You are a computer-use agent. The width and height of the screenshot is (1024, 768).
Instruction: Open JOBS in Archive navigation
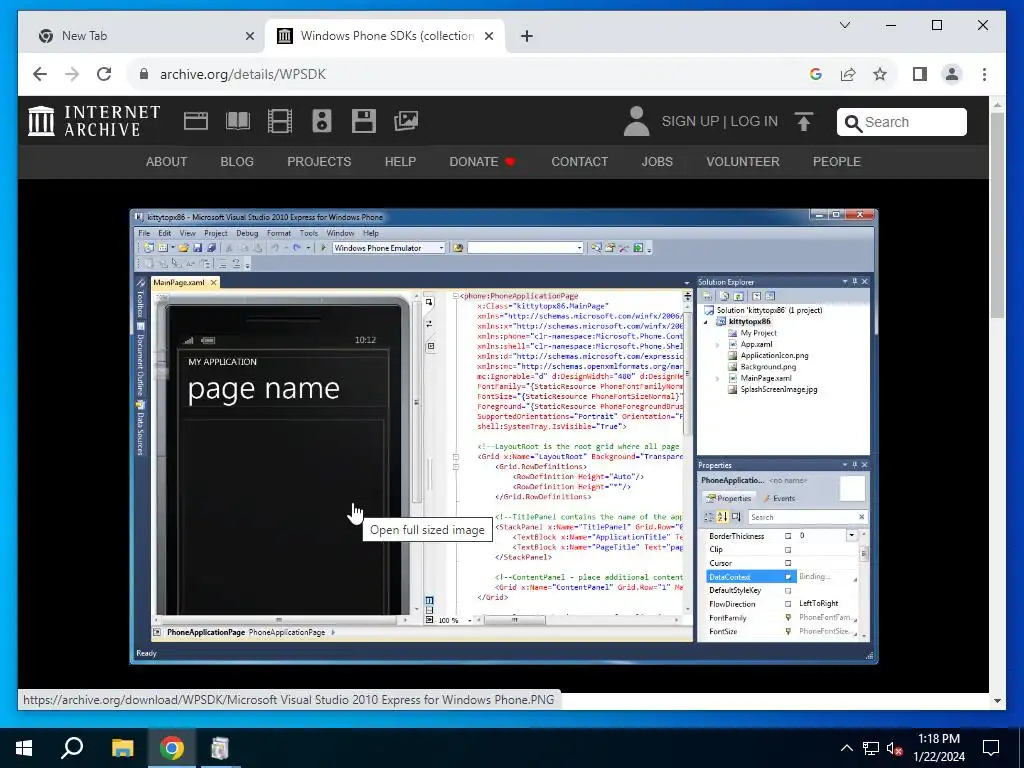pos(656,162)
